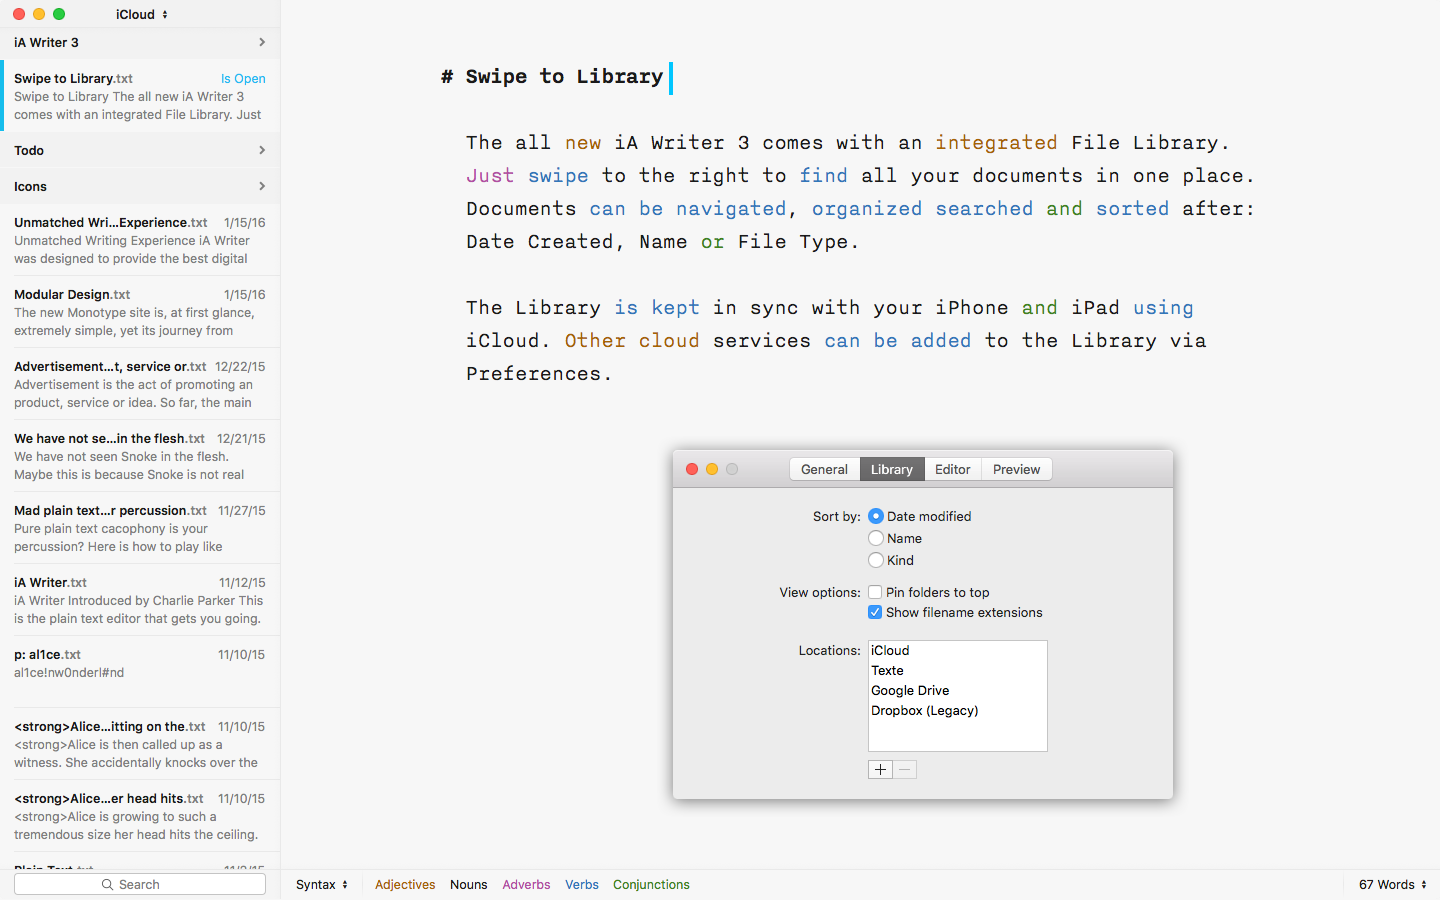The image size is (1440, 900).
Task: Click the search magnifier in the sidebar
Action: [x=106, y=884]
